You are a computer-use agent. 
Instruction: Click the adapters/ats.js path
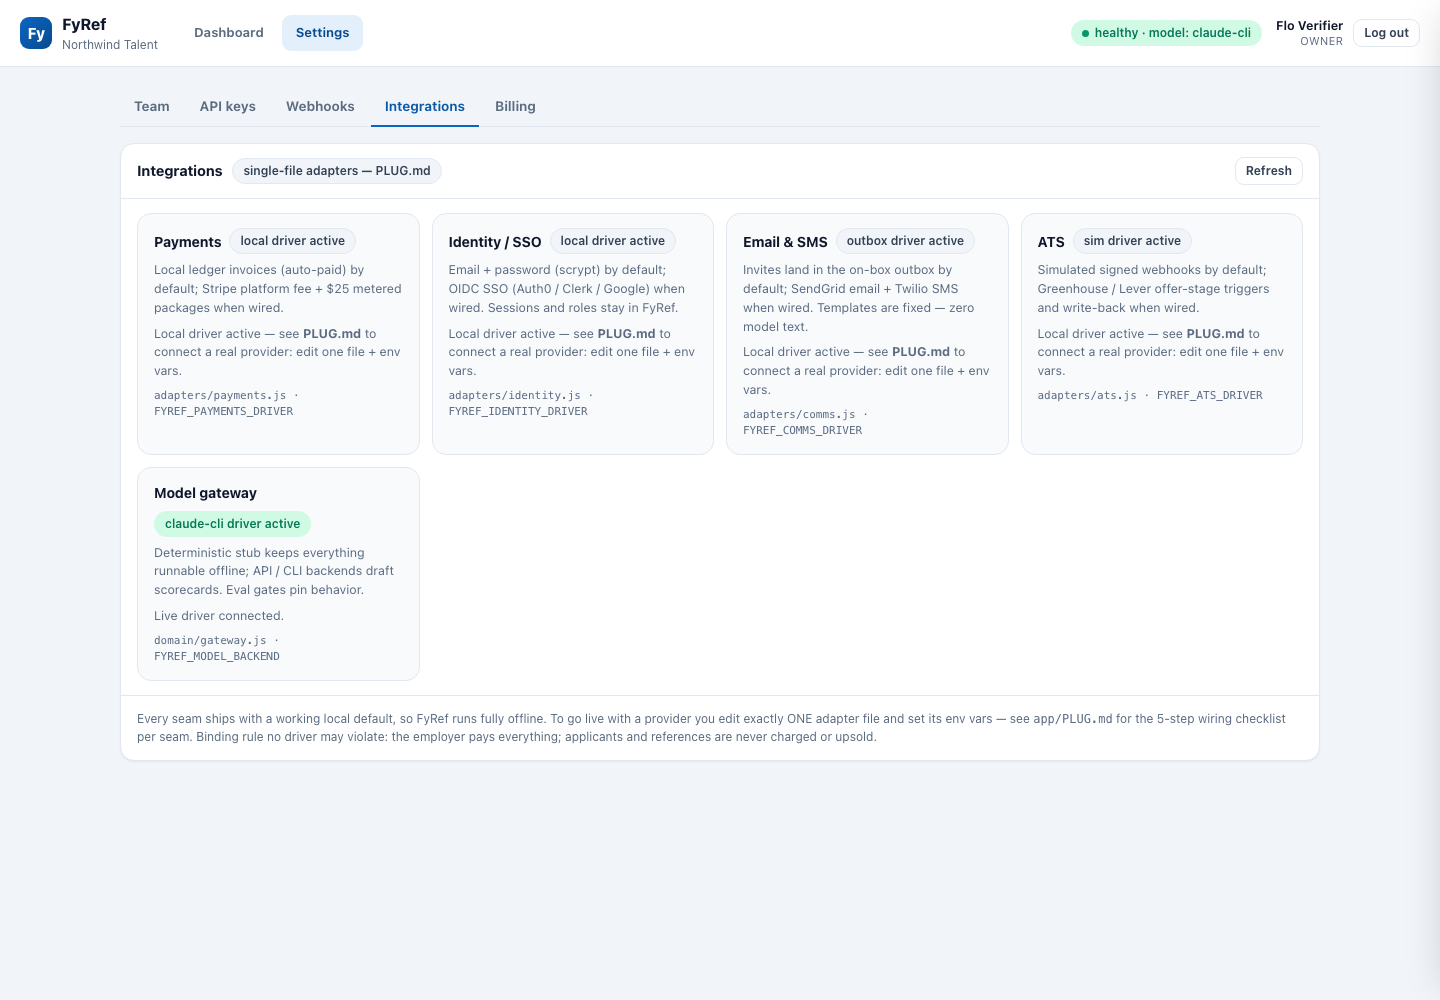coord(1087,396)
